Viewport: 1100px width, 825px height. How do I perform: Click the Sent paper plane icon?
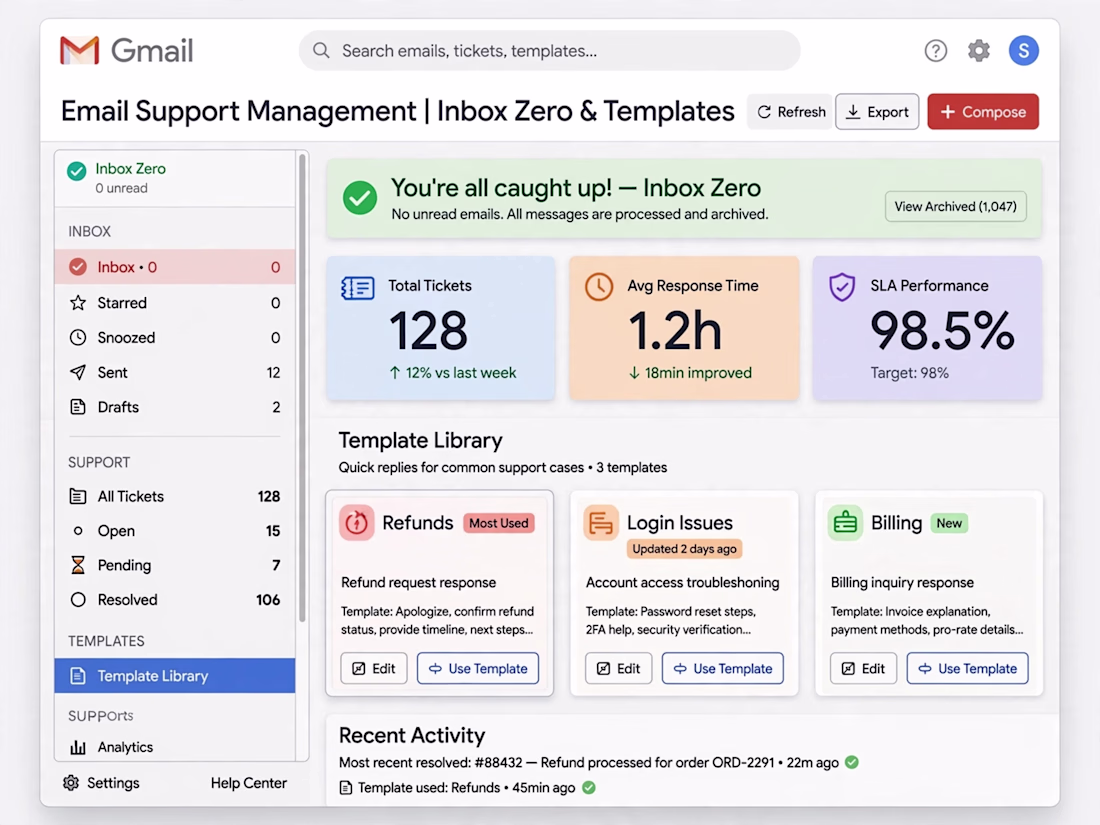coord(78,373)
